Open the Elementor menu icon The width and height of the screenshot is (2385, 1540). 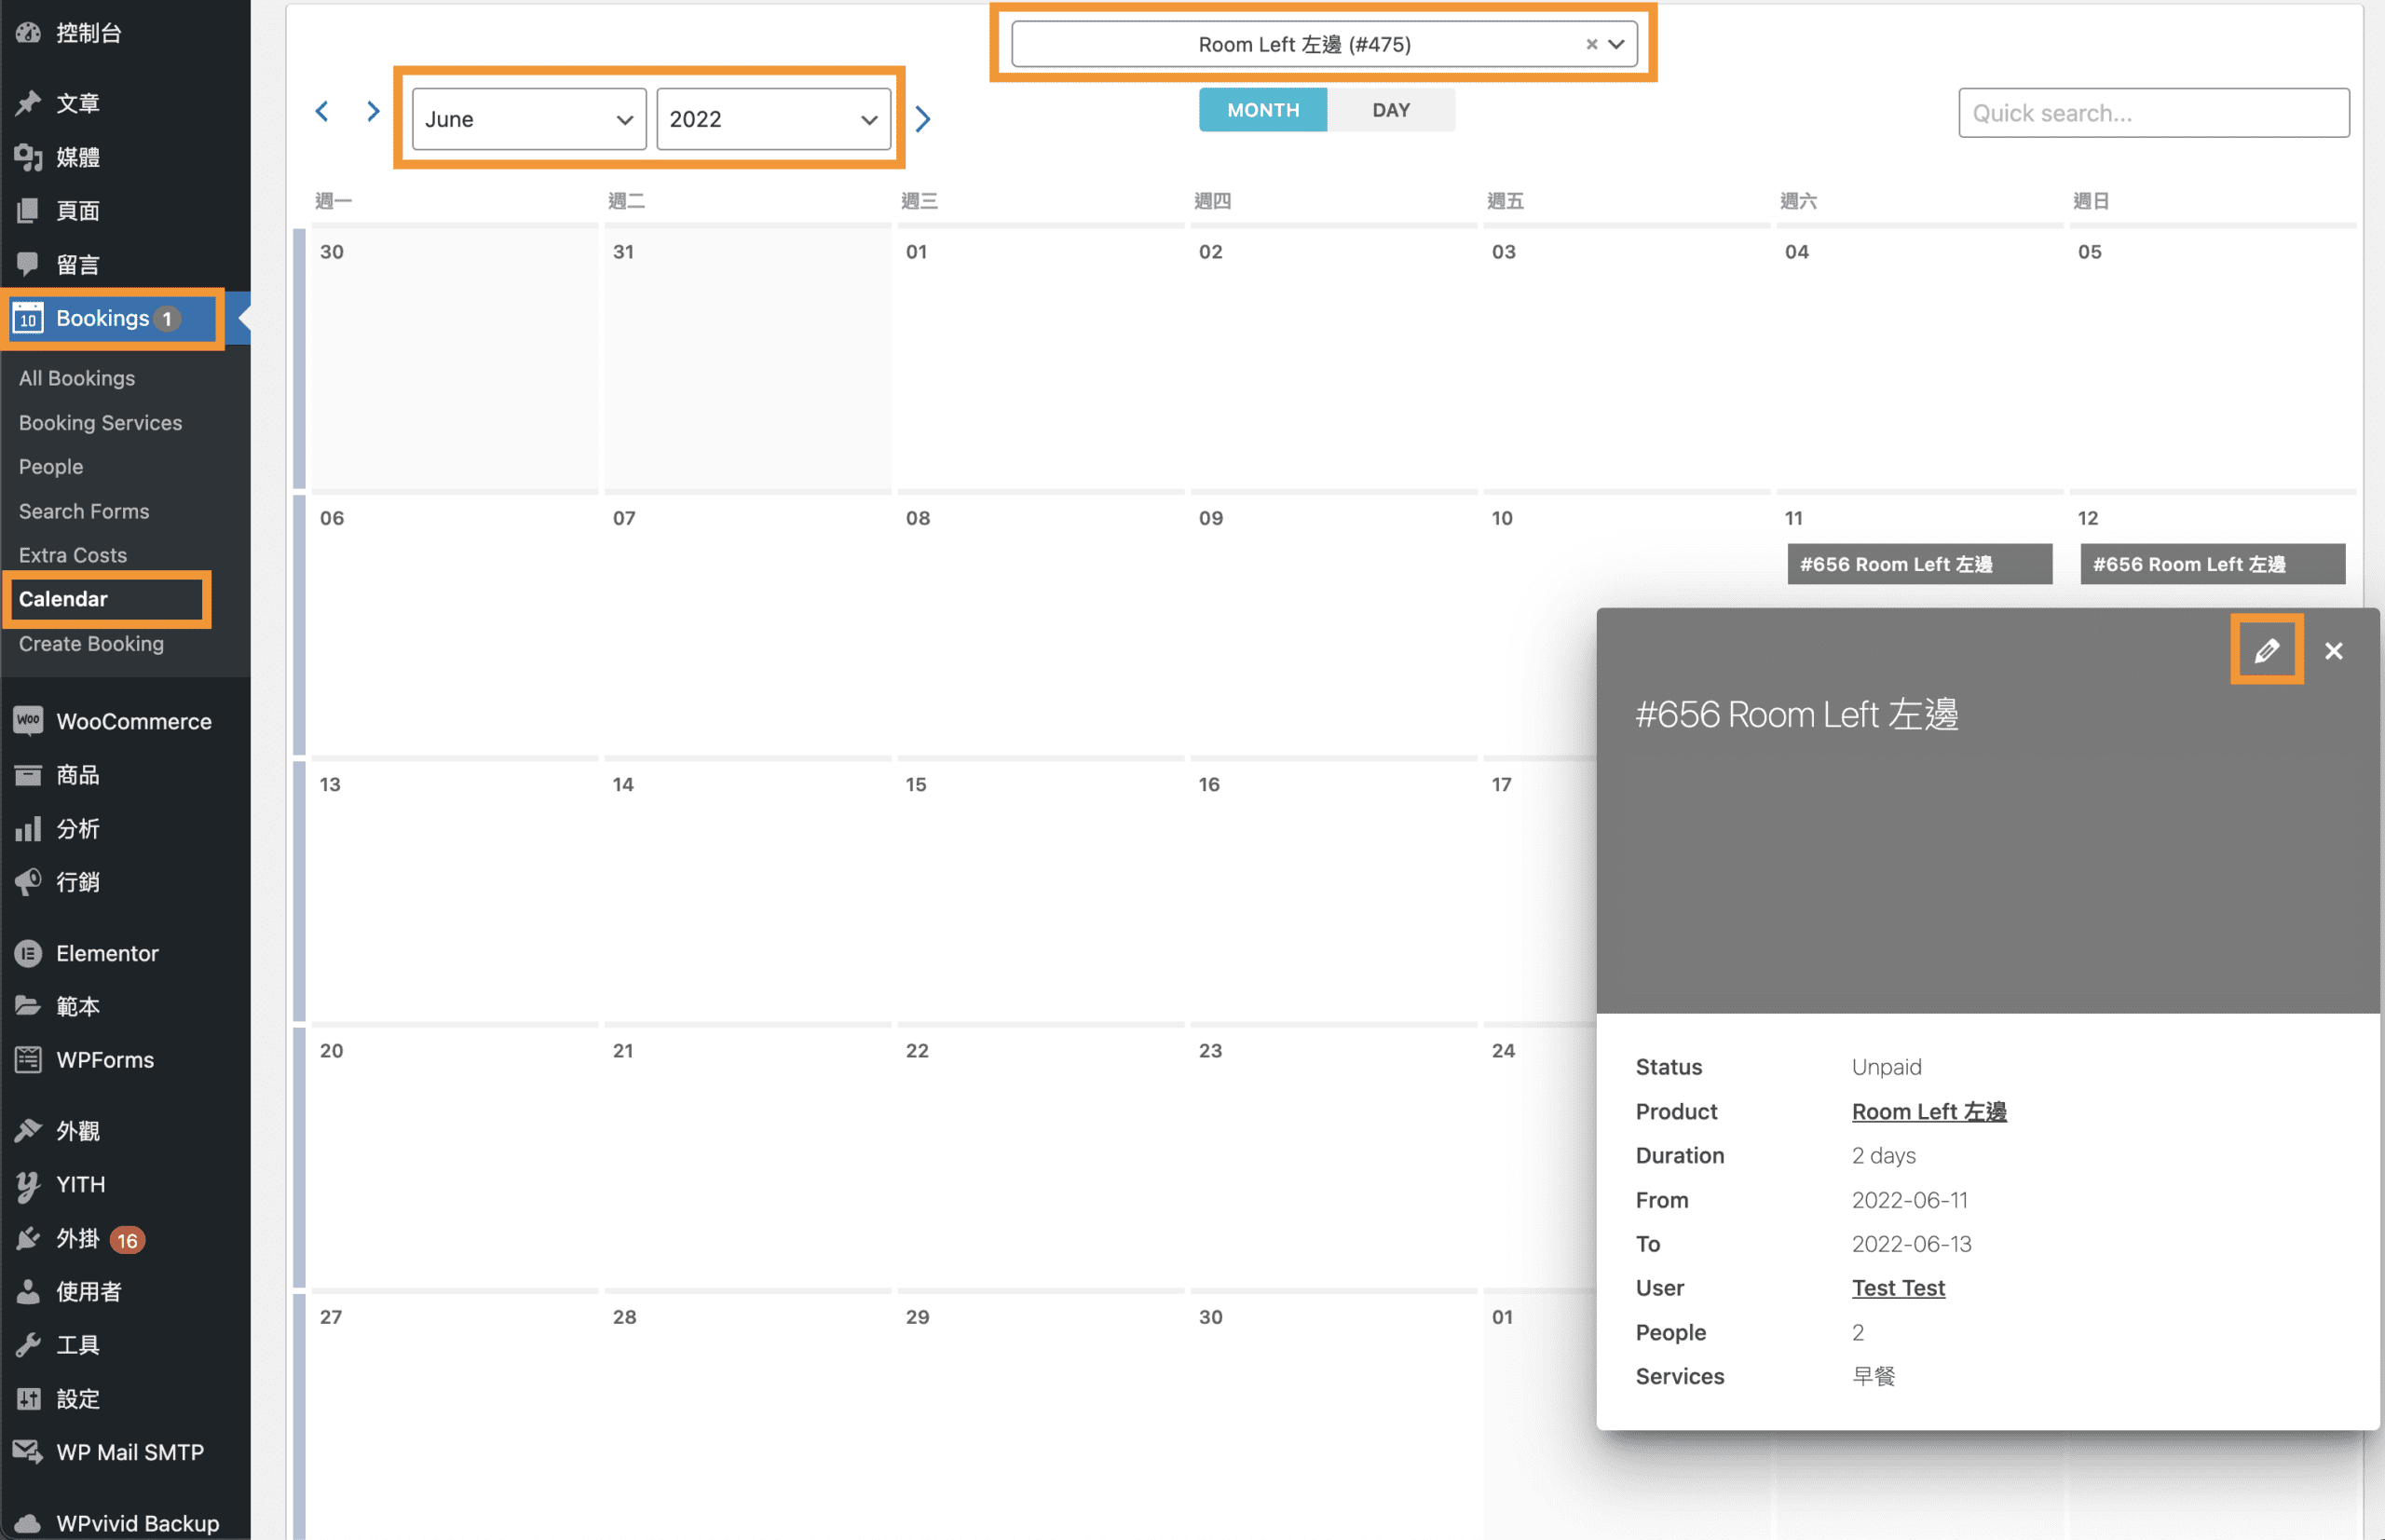28,953
